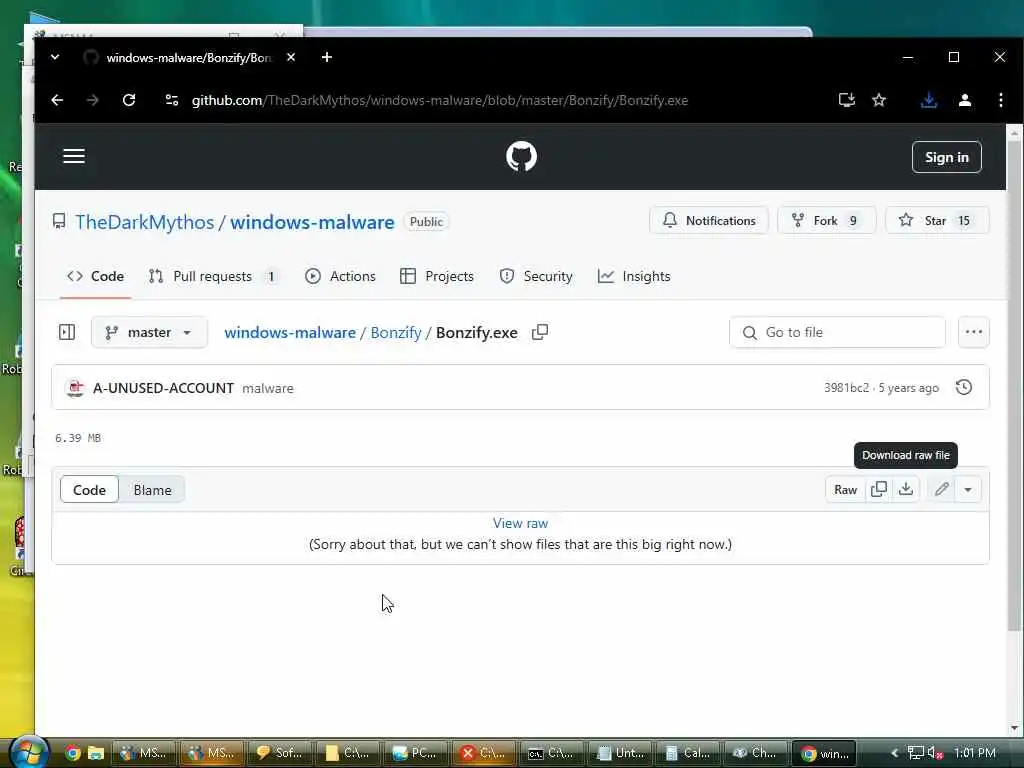Viewport: 1024px width, 768px height.
Task: Click the 1:01 PM clock
Action: coord(974,753)
